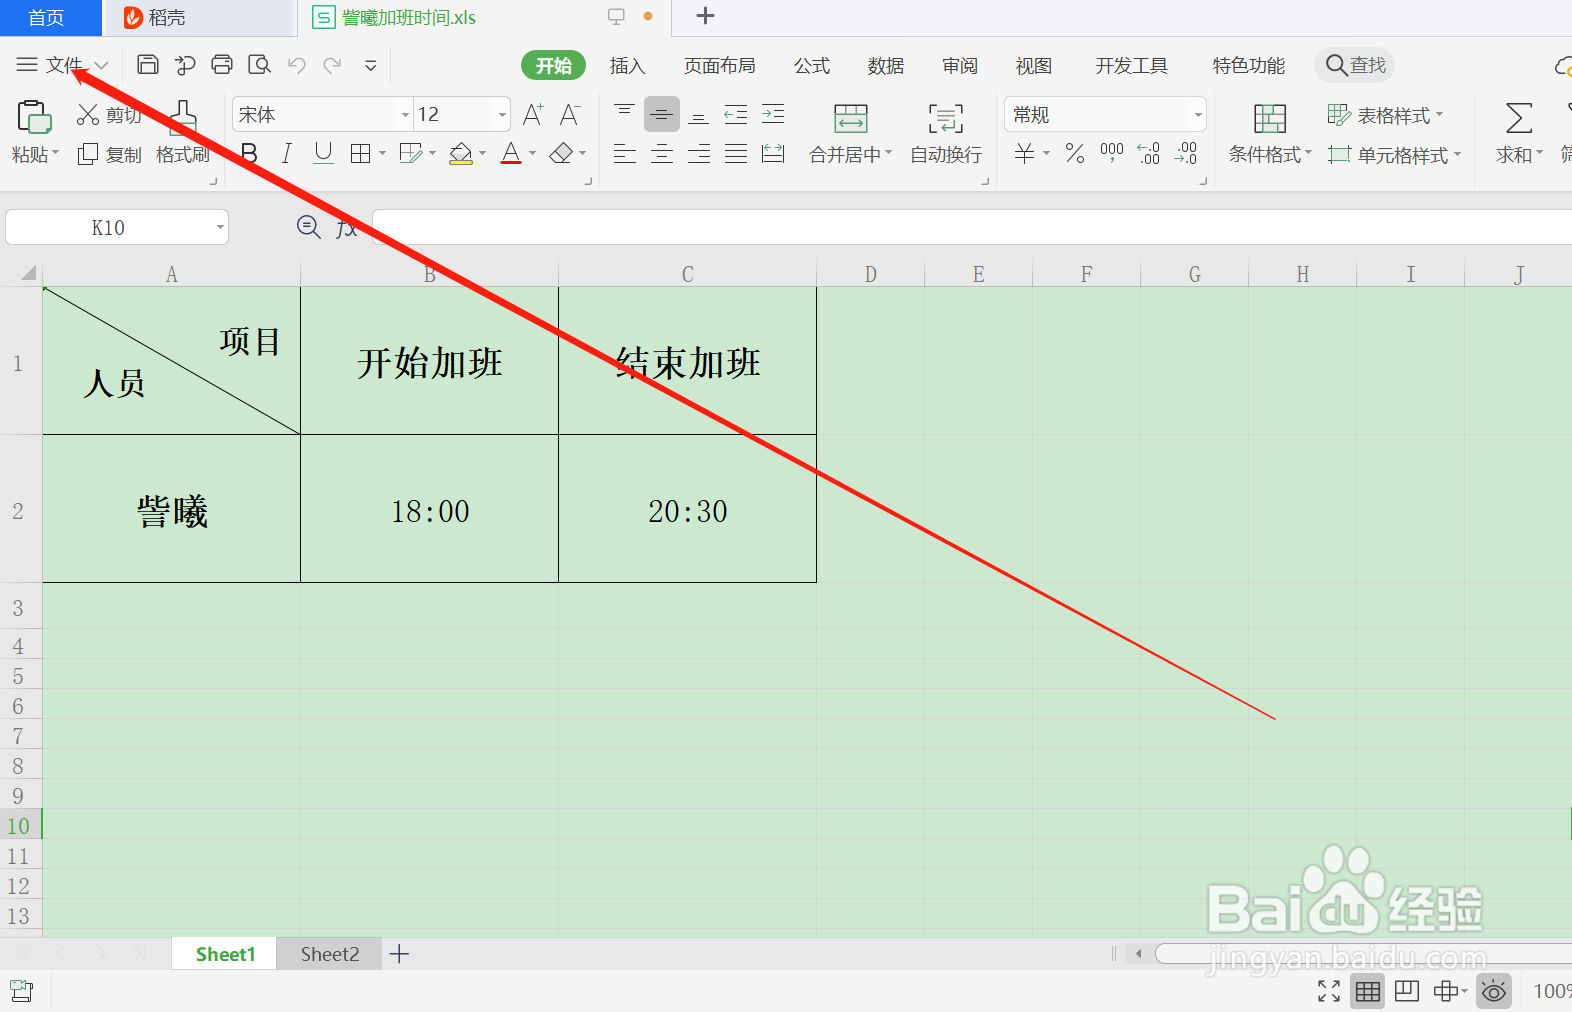Viewport: 1572px width, 1012px height.
Task: Switch to page break view icon
Action: [1406, 991]
